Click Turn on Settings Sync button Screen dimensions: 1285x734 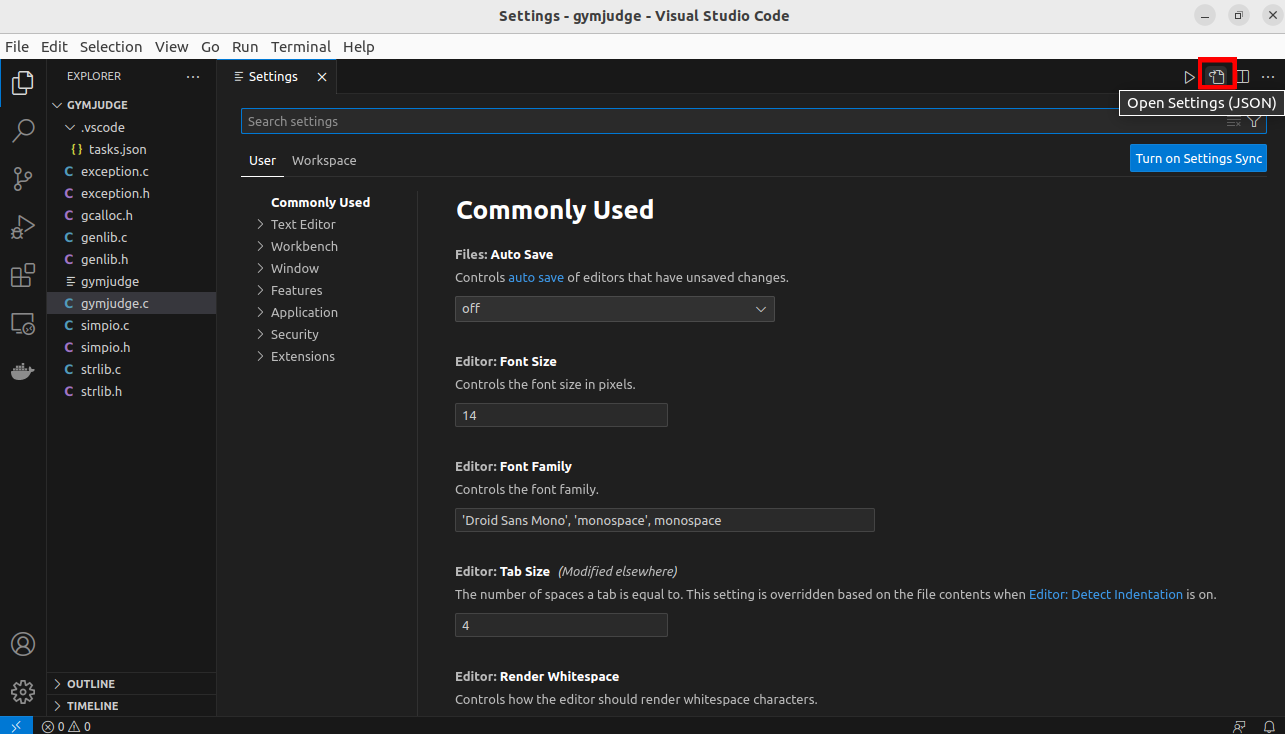[1198, 159]
